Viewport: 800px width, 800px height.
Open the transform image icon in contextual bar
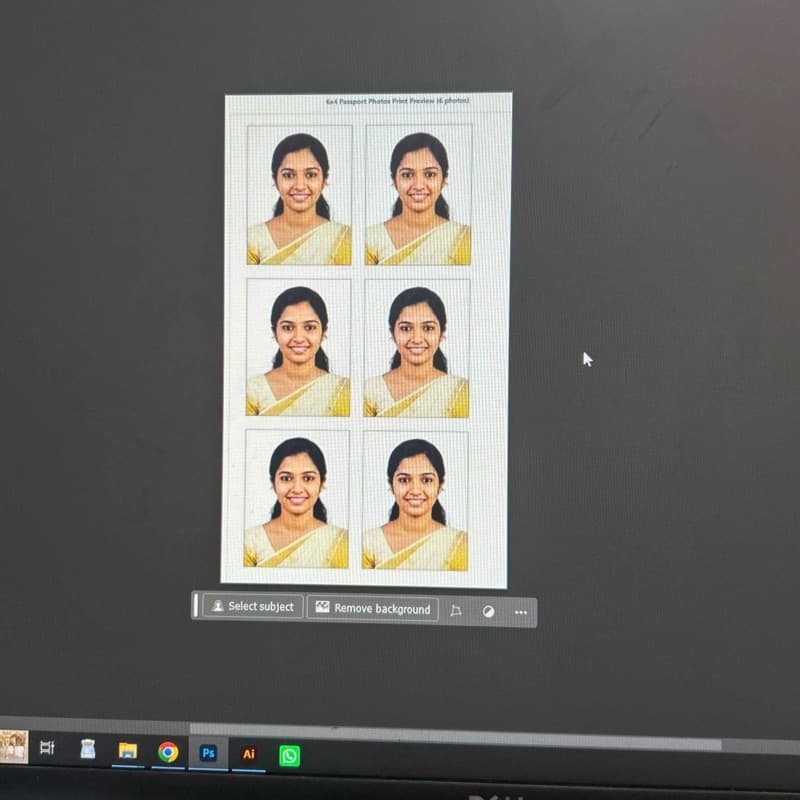click(x=456, y=611)
